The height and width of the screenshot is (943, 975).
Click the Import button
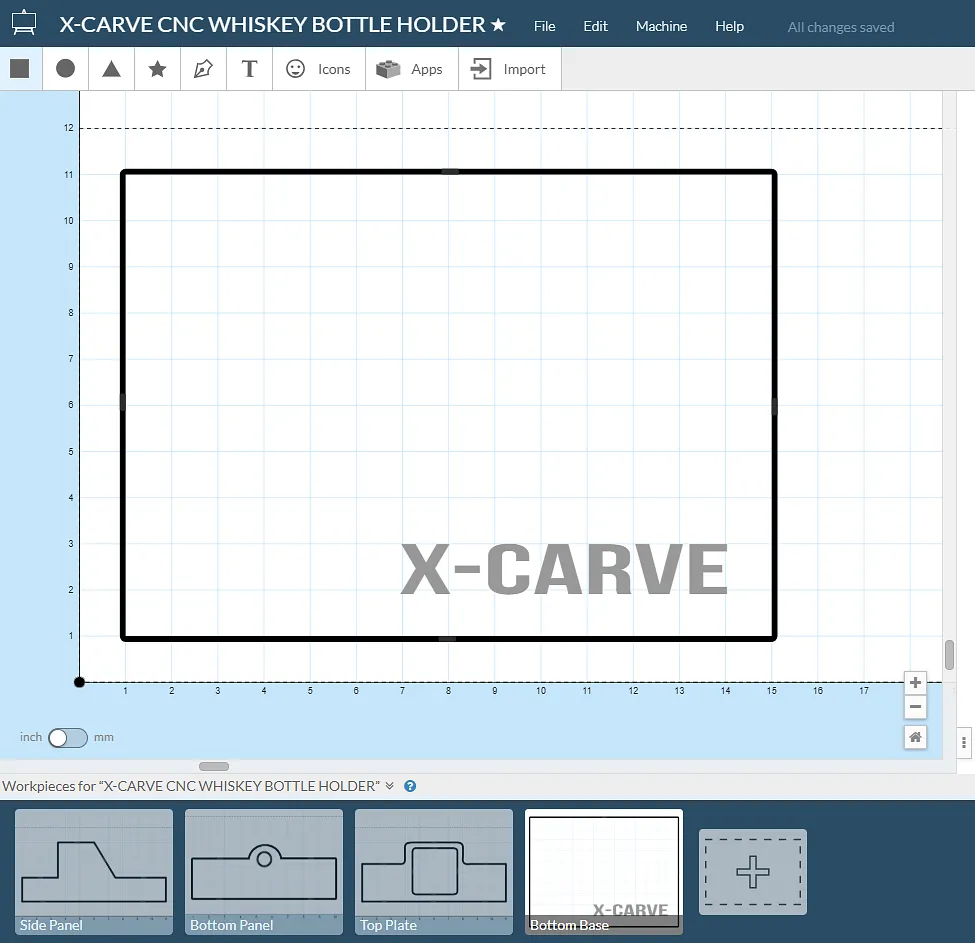(509, 69)
